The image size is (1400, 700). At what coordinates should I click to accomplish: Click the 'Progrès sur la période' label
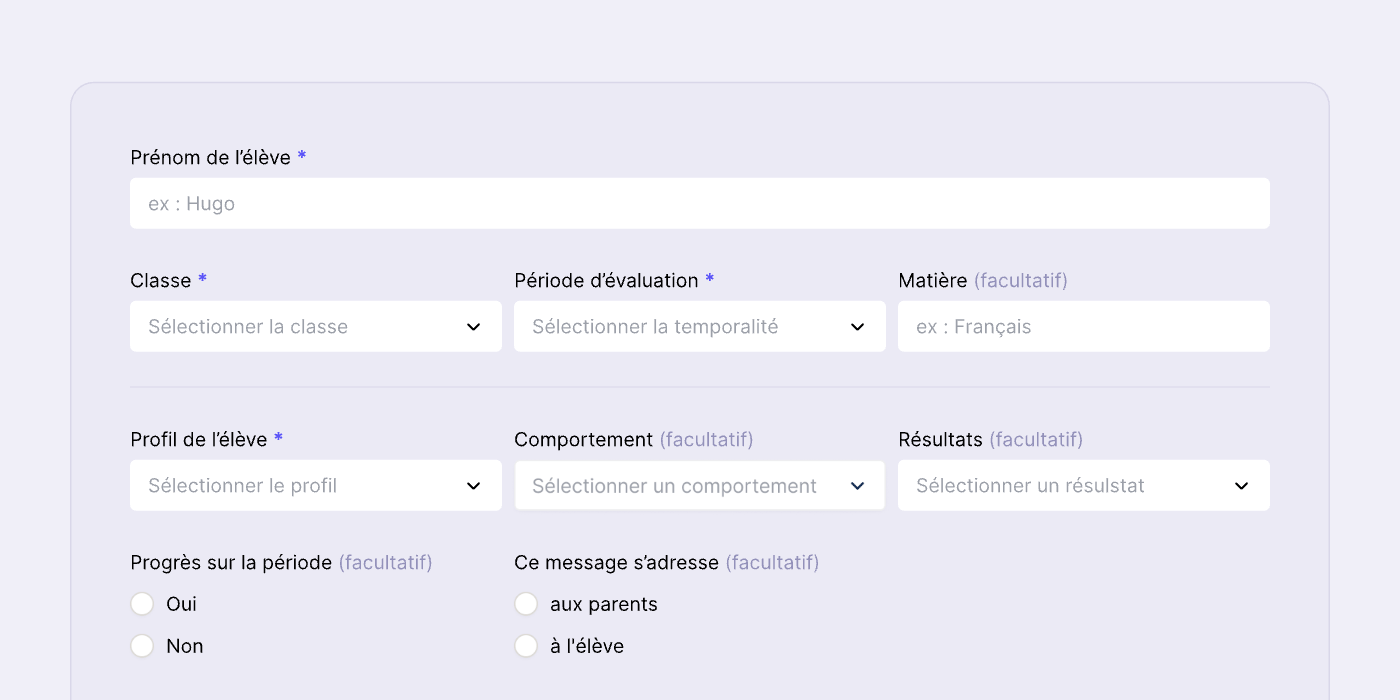coord(231,563)
